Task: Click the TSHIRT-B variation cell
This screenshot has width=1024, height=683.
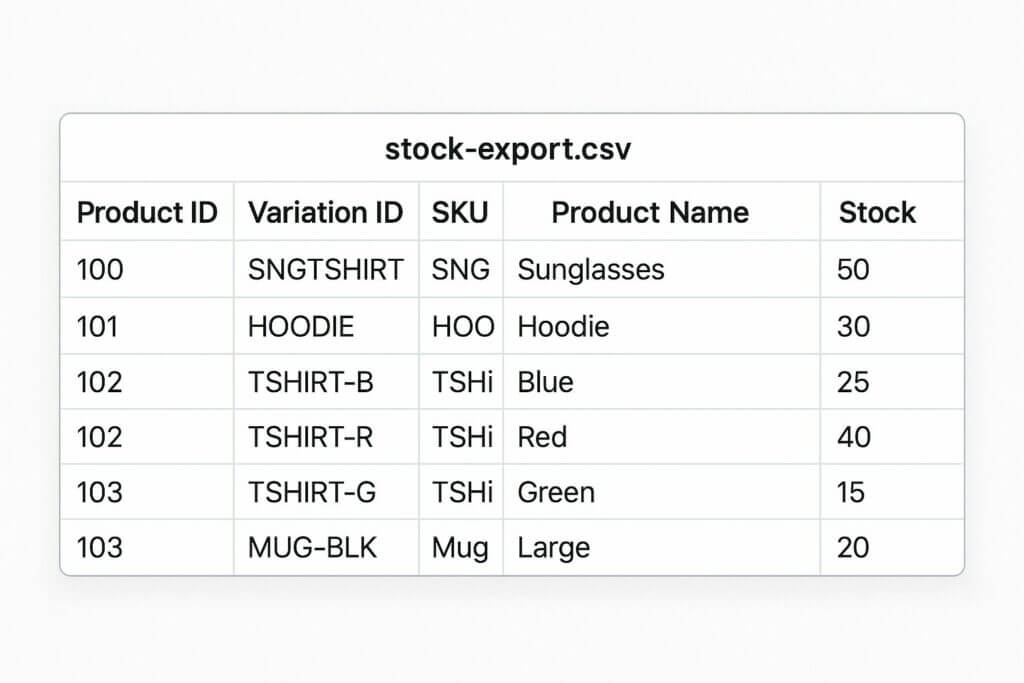Action: click(311, 382)
